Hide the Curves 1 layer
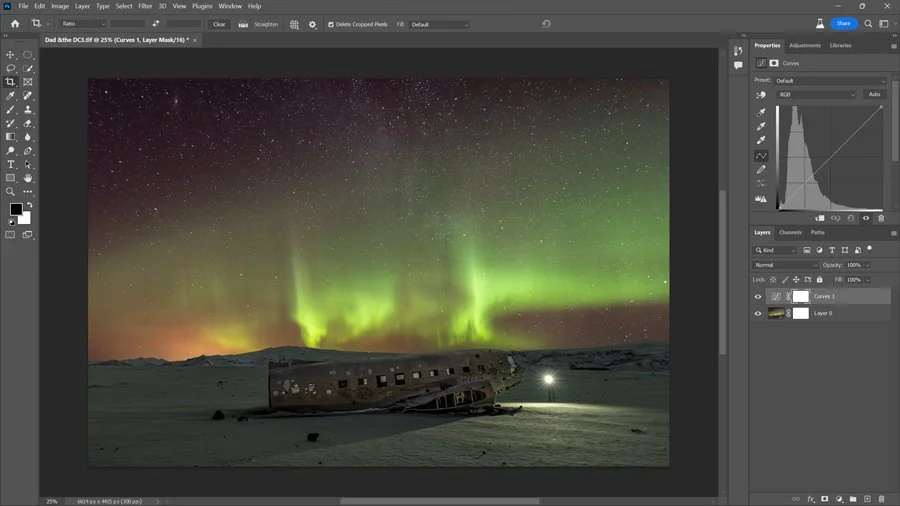This screenshot has width=900, height=506. pos(758,297)
